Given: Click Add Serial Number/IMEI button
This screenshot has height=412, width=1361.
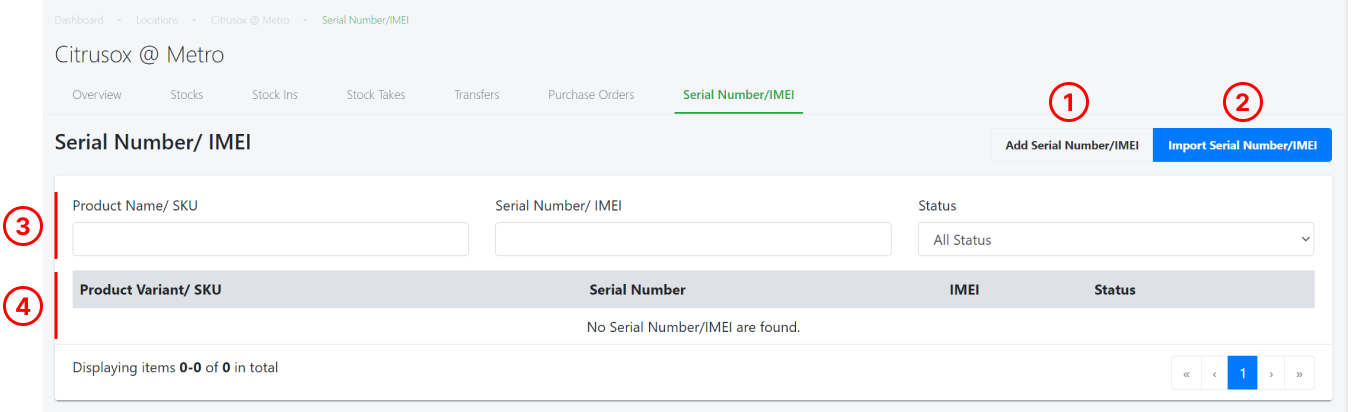Looking at the screenshot, I should 1072,145.
